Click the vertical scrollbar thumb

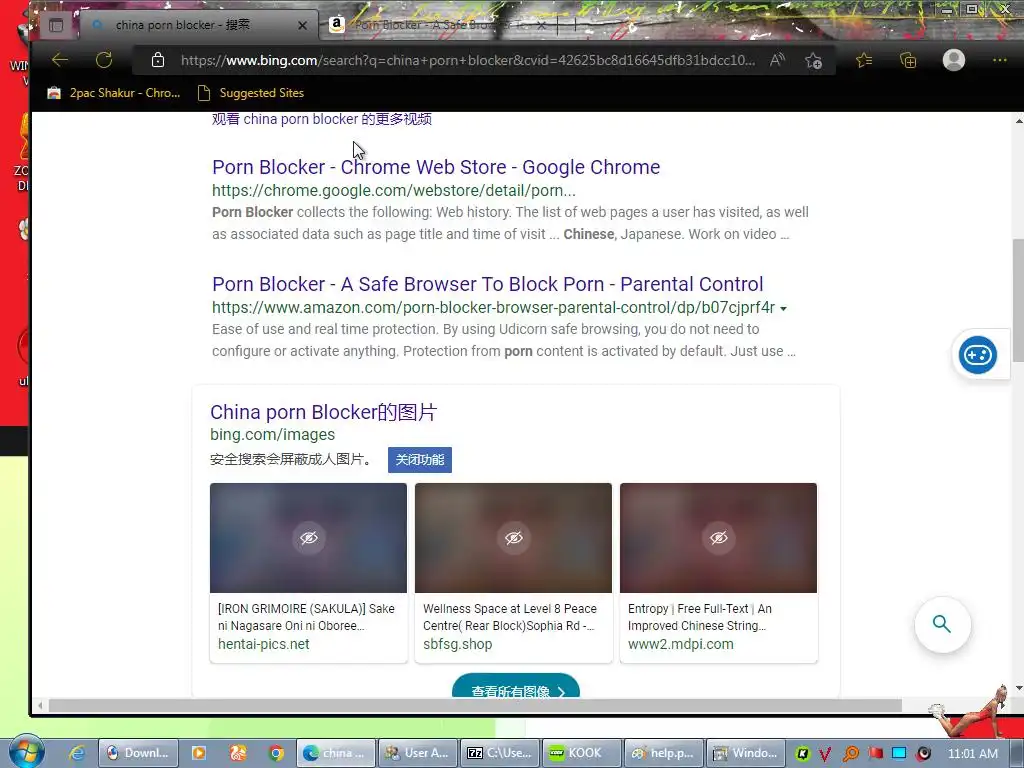coord(1018,300)
